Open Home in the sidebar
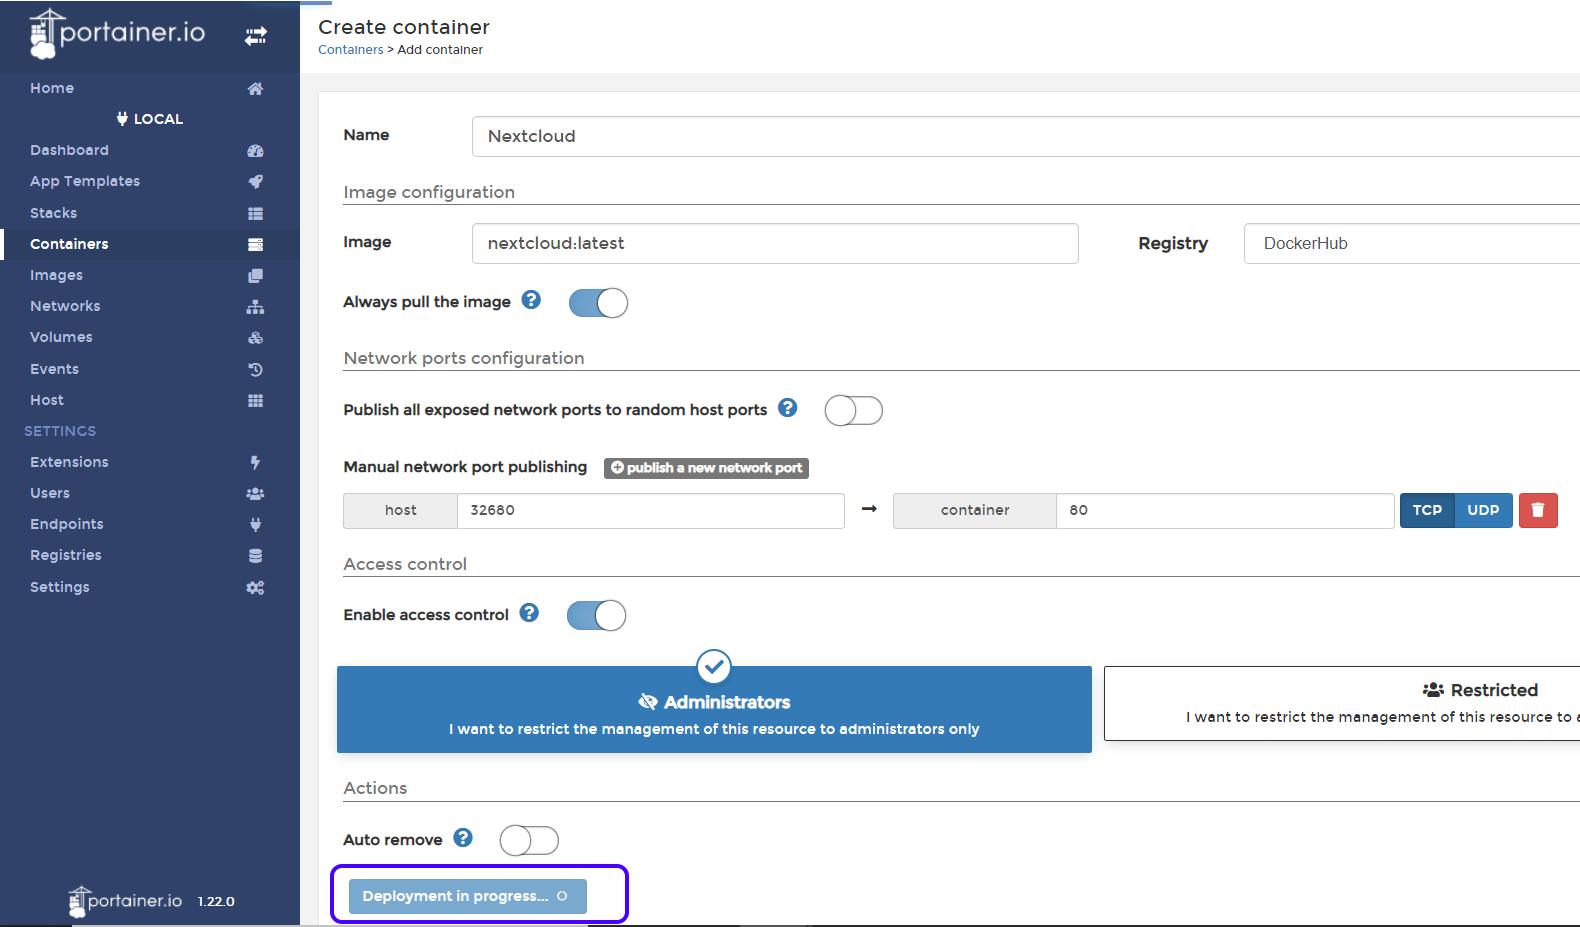Image resolution: width=1580 pixels, height=927 pixels. [x=52, y=88]
